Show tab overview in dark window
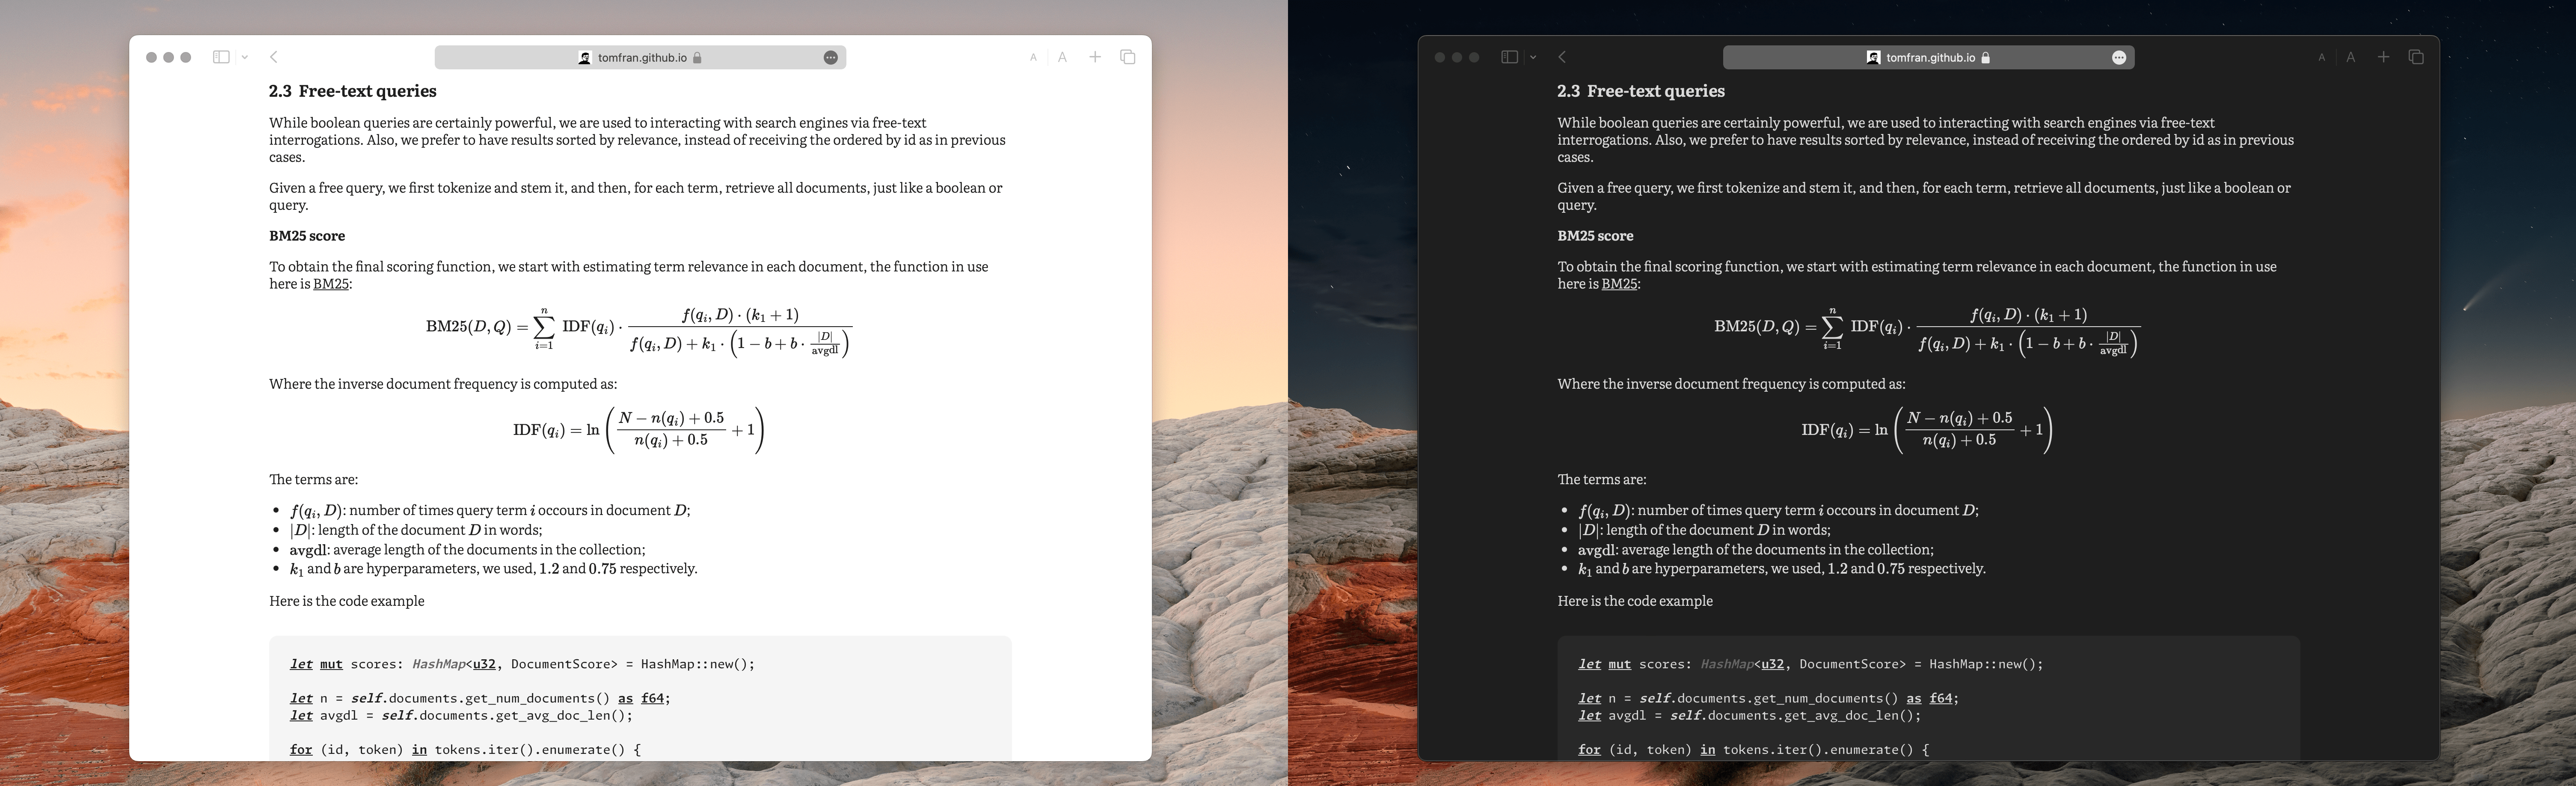This screenshot has height=786, width=2576. tap(2416, 57)
